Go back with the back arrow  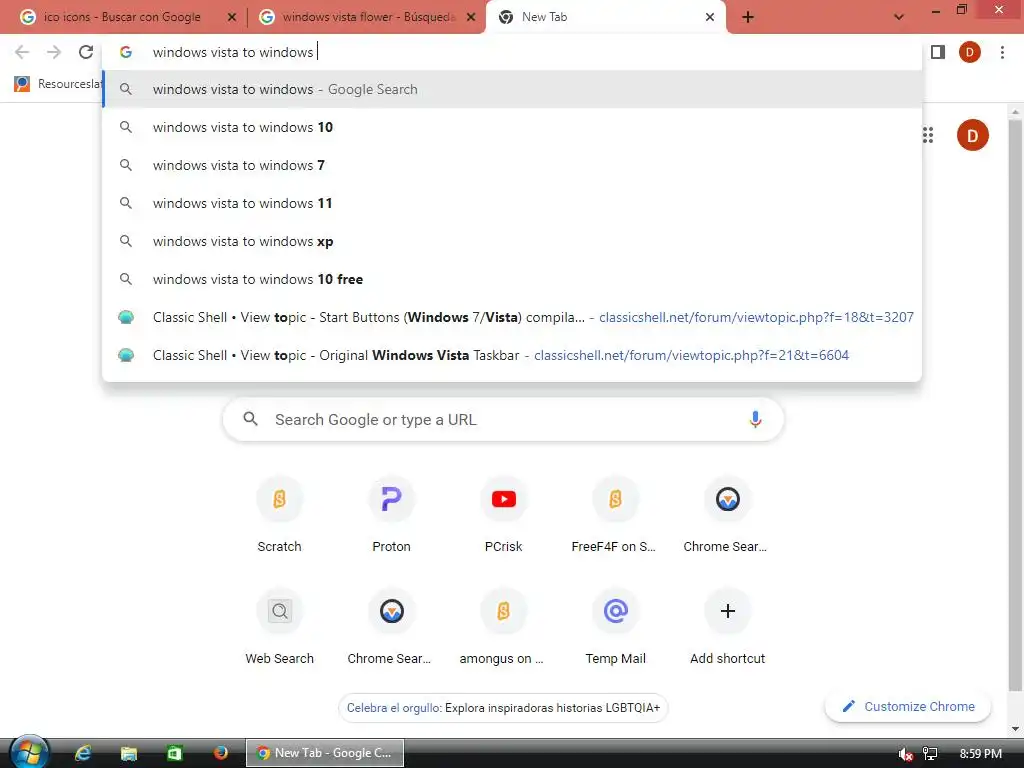click(22, 52)
